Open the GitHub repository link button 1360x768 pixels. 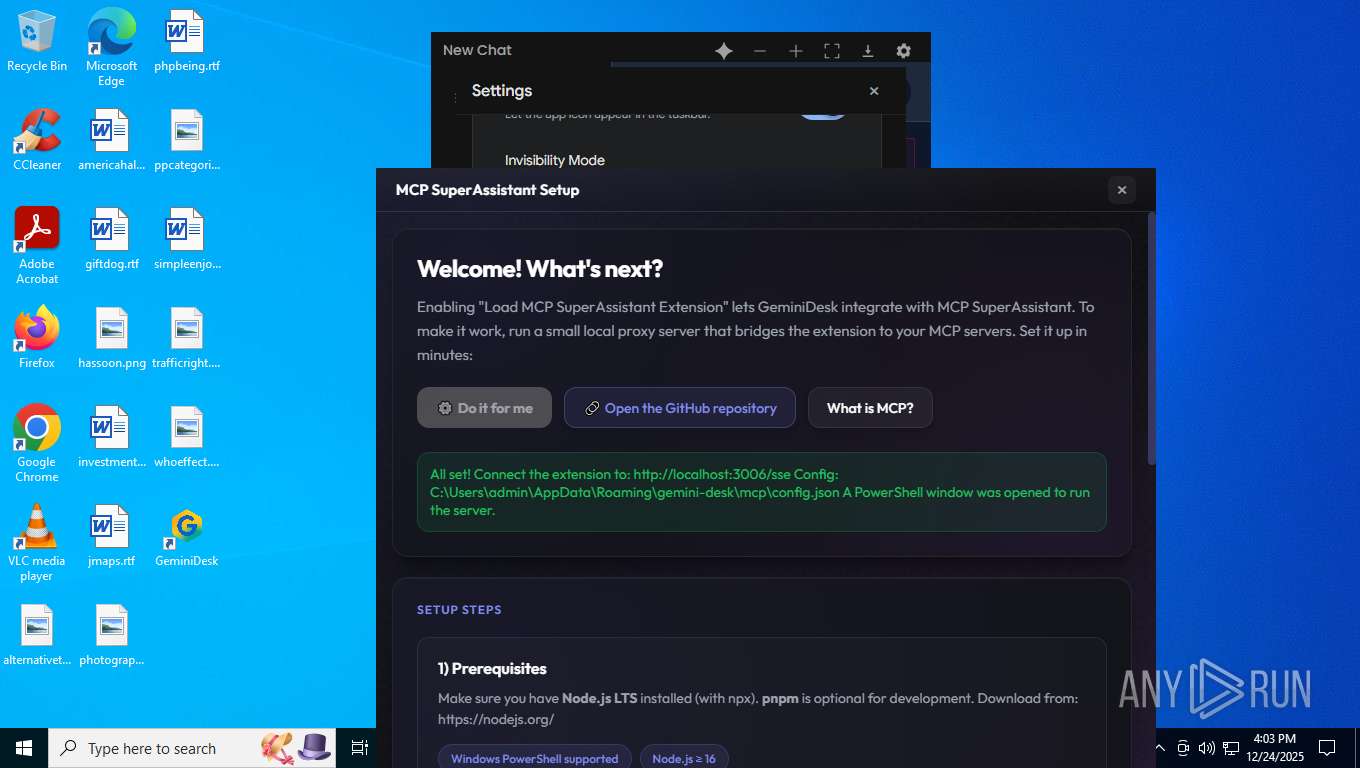click(x=680, y=408)
